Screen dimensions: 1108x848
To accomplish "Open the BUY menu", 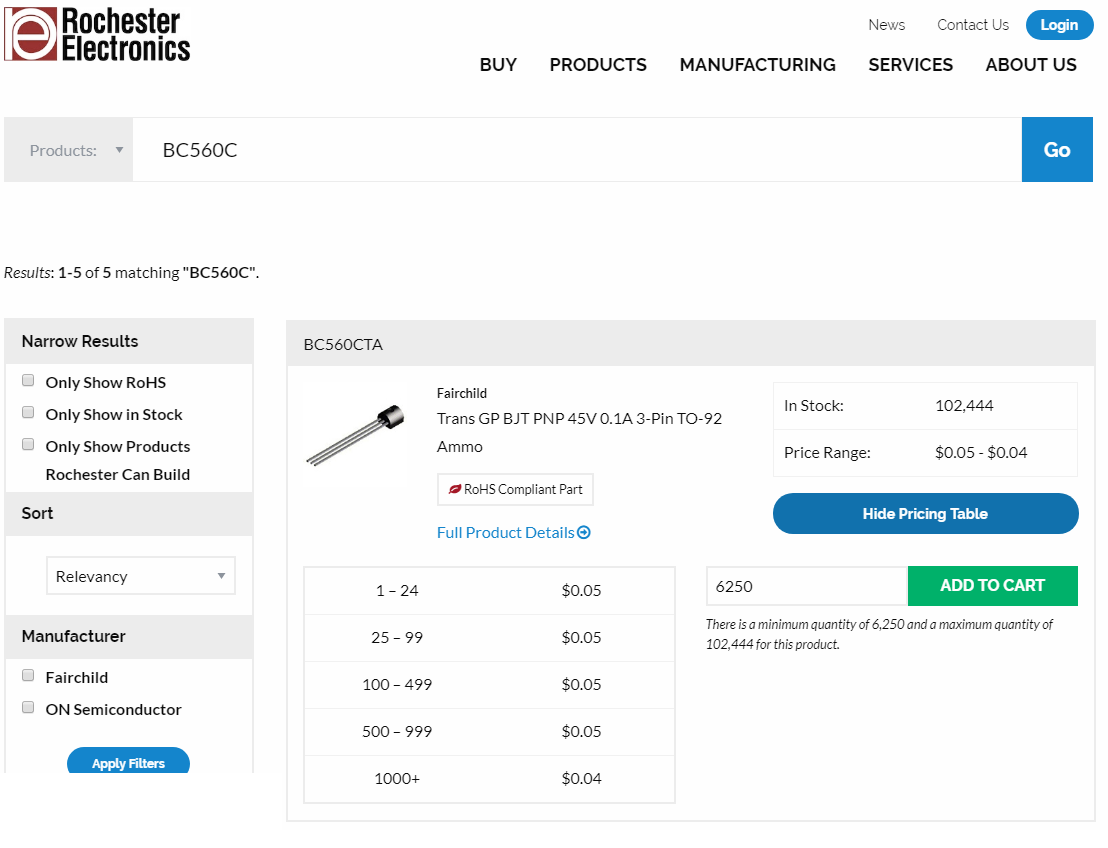I will [498, 64].
